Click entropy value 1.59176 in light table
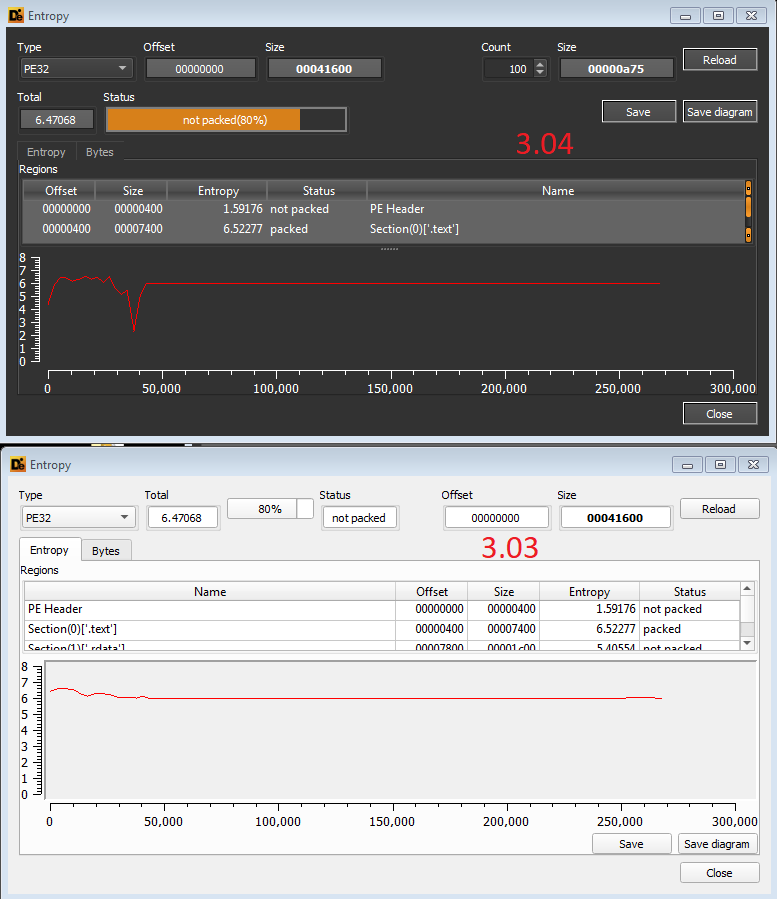This screenshot has height=899, width=777. pyautogui.click(x=616, y=609)
